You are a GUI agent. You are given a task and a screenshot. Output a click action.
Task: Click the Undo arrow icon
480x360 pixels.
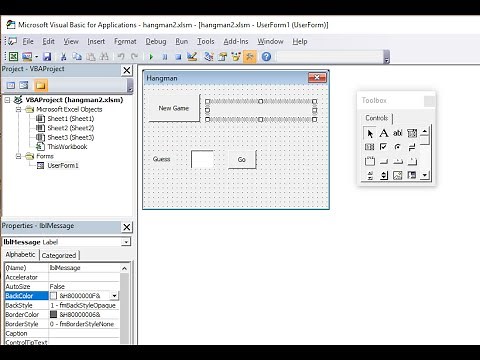(121, 57)
